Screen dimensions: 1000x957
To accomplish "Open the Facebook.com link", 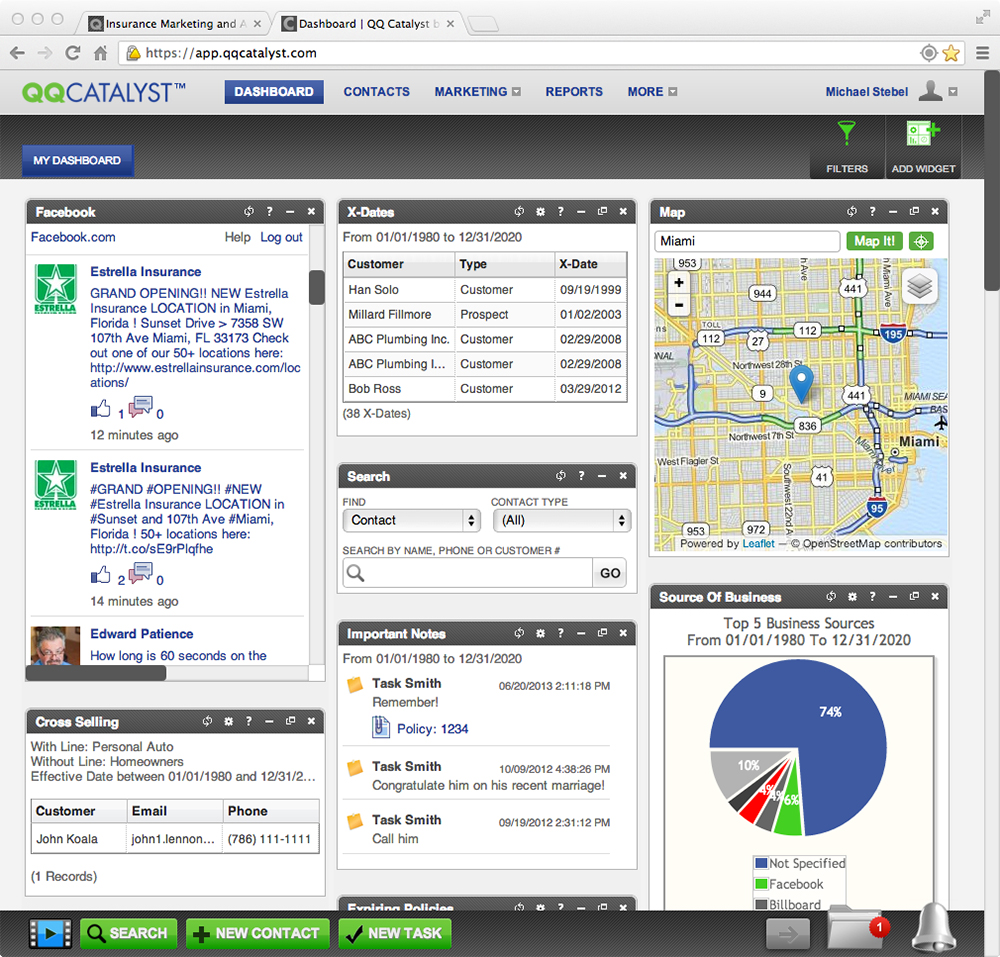I will (x=73, y=237).
